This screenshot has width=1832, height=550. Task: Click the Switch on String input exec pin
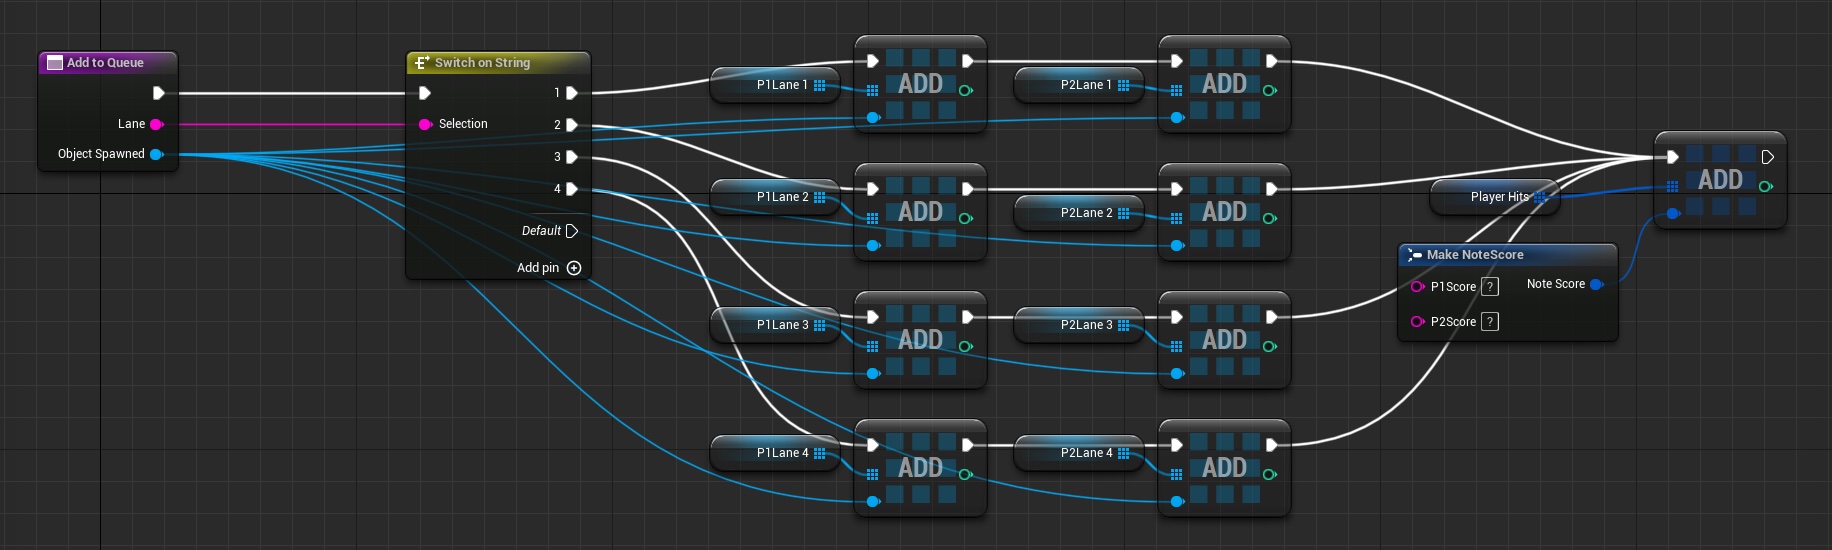425,93
